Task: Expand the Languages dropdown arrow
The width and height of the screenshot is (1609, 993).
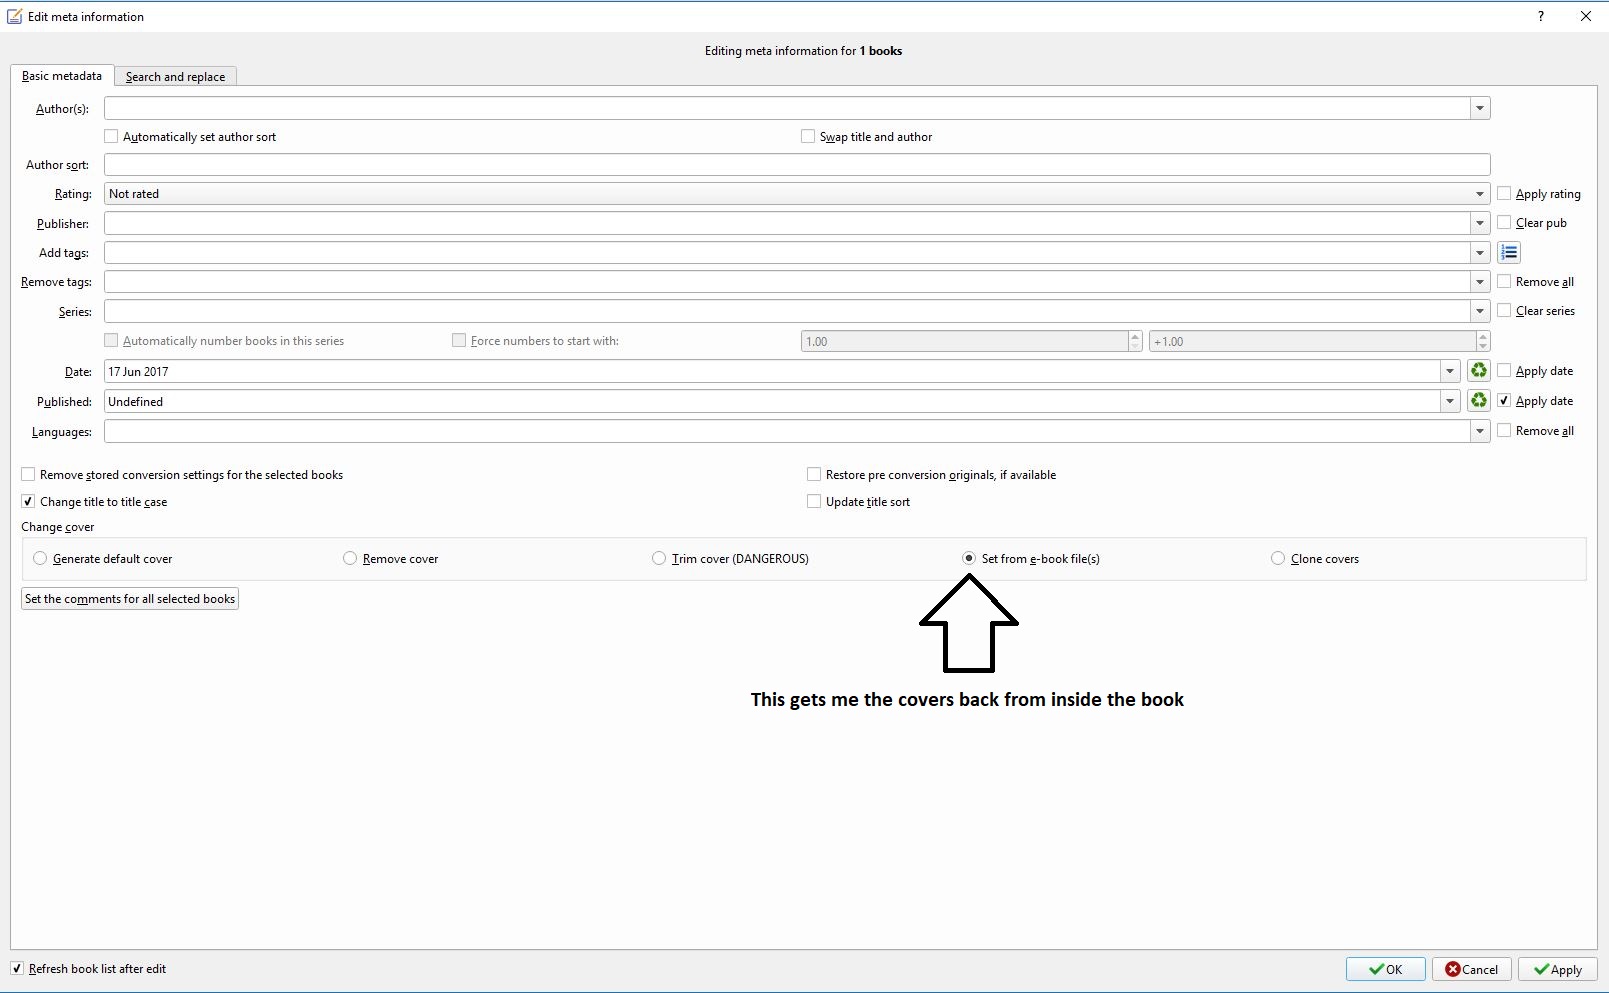Action: [x=1480, y=431]
